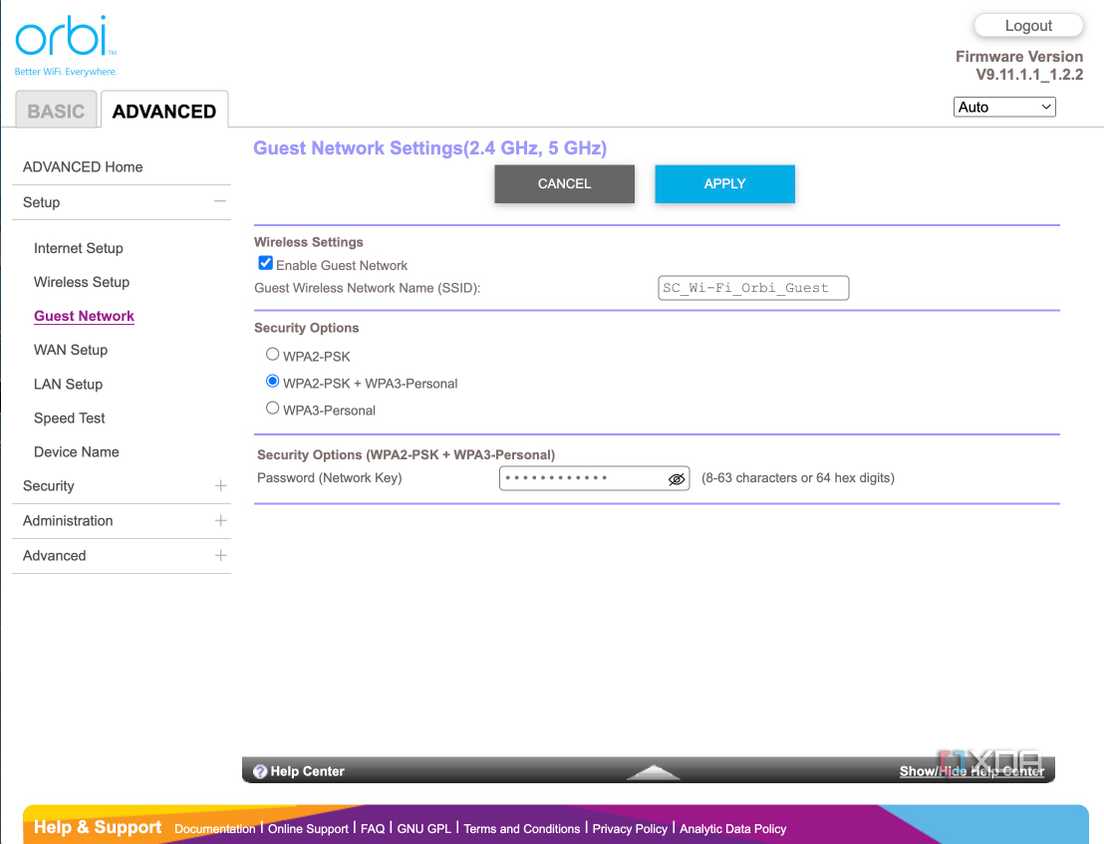Click the Help Center question mark icon
The image size is (1104, 844).
[x=260, y=771]
